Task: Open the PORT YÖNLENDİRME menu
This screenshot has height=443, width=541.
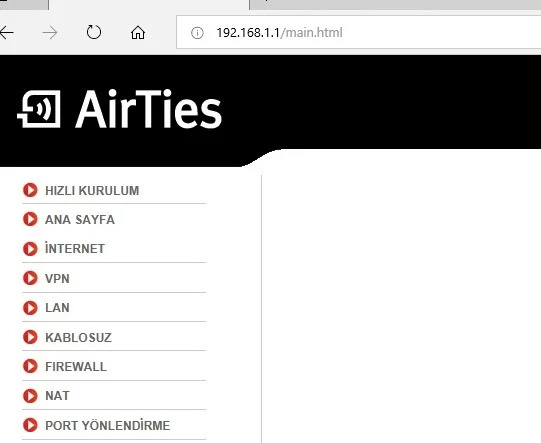Action: tap(108, 425)
